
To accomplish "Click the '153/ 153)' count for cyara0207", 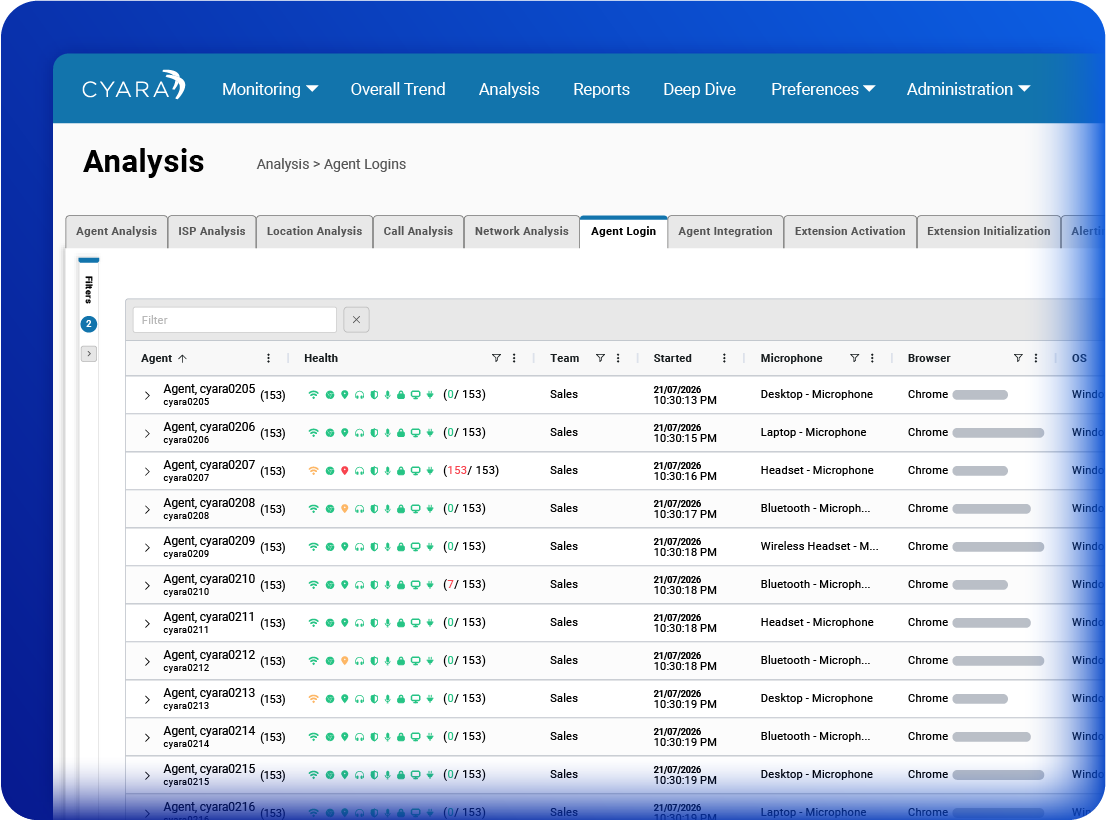I will point(472,471).
